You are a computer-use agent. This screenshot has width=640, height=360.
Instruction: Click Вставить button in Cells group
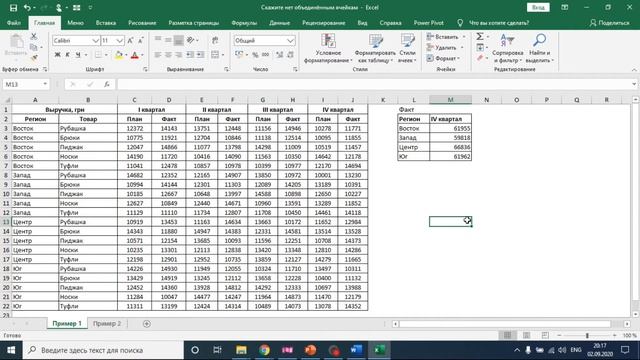[445, 37]
